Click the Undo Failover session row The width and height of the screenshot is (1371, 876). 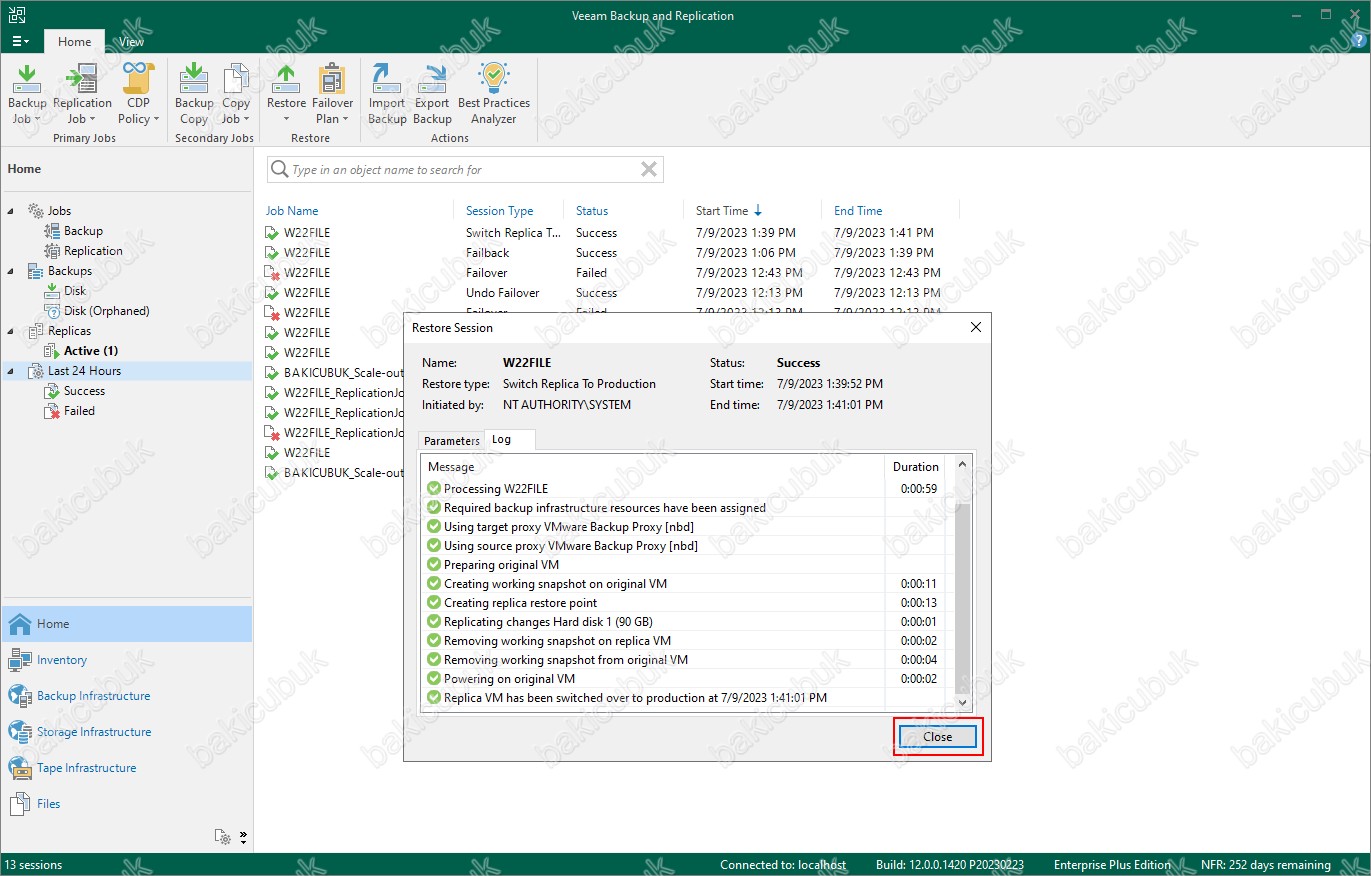click(612, 293)
